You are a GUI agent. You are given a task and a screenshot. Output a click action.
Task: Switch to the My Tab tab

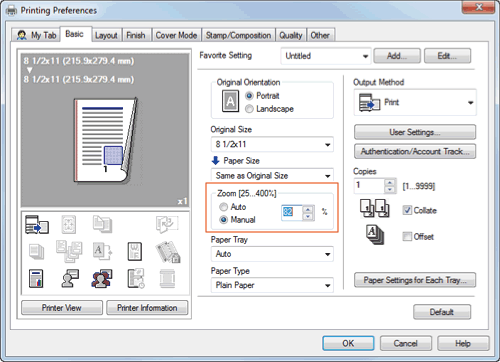36,35
